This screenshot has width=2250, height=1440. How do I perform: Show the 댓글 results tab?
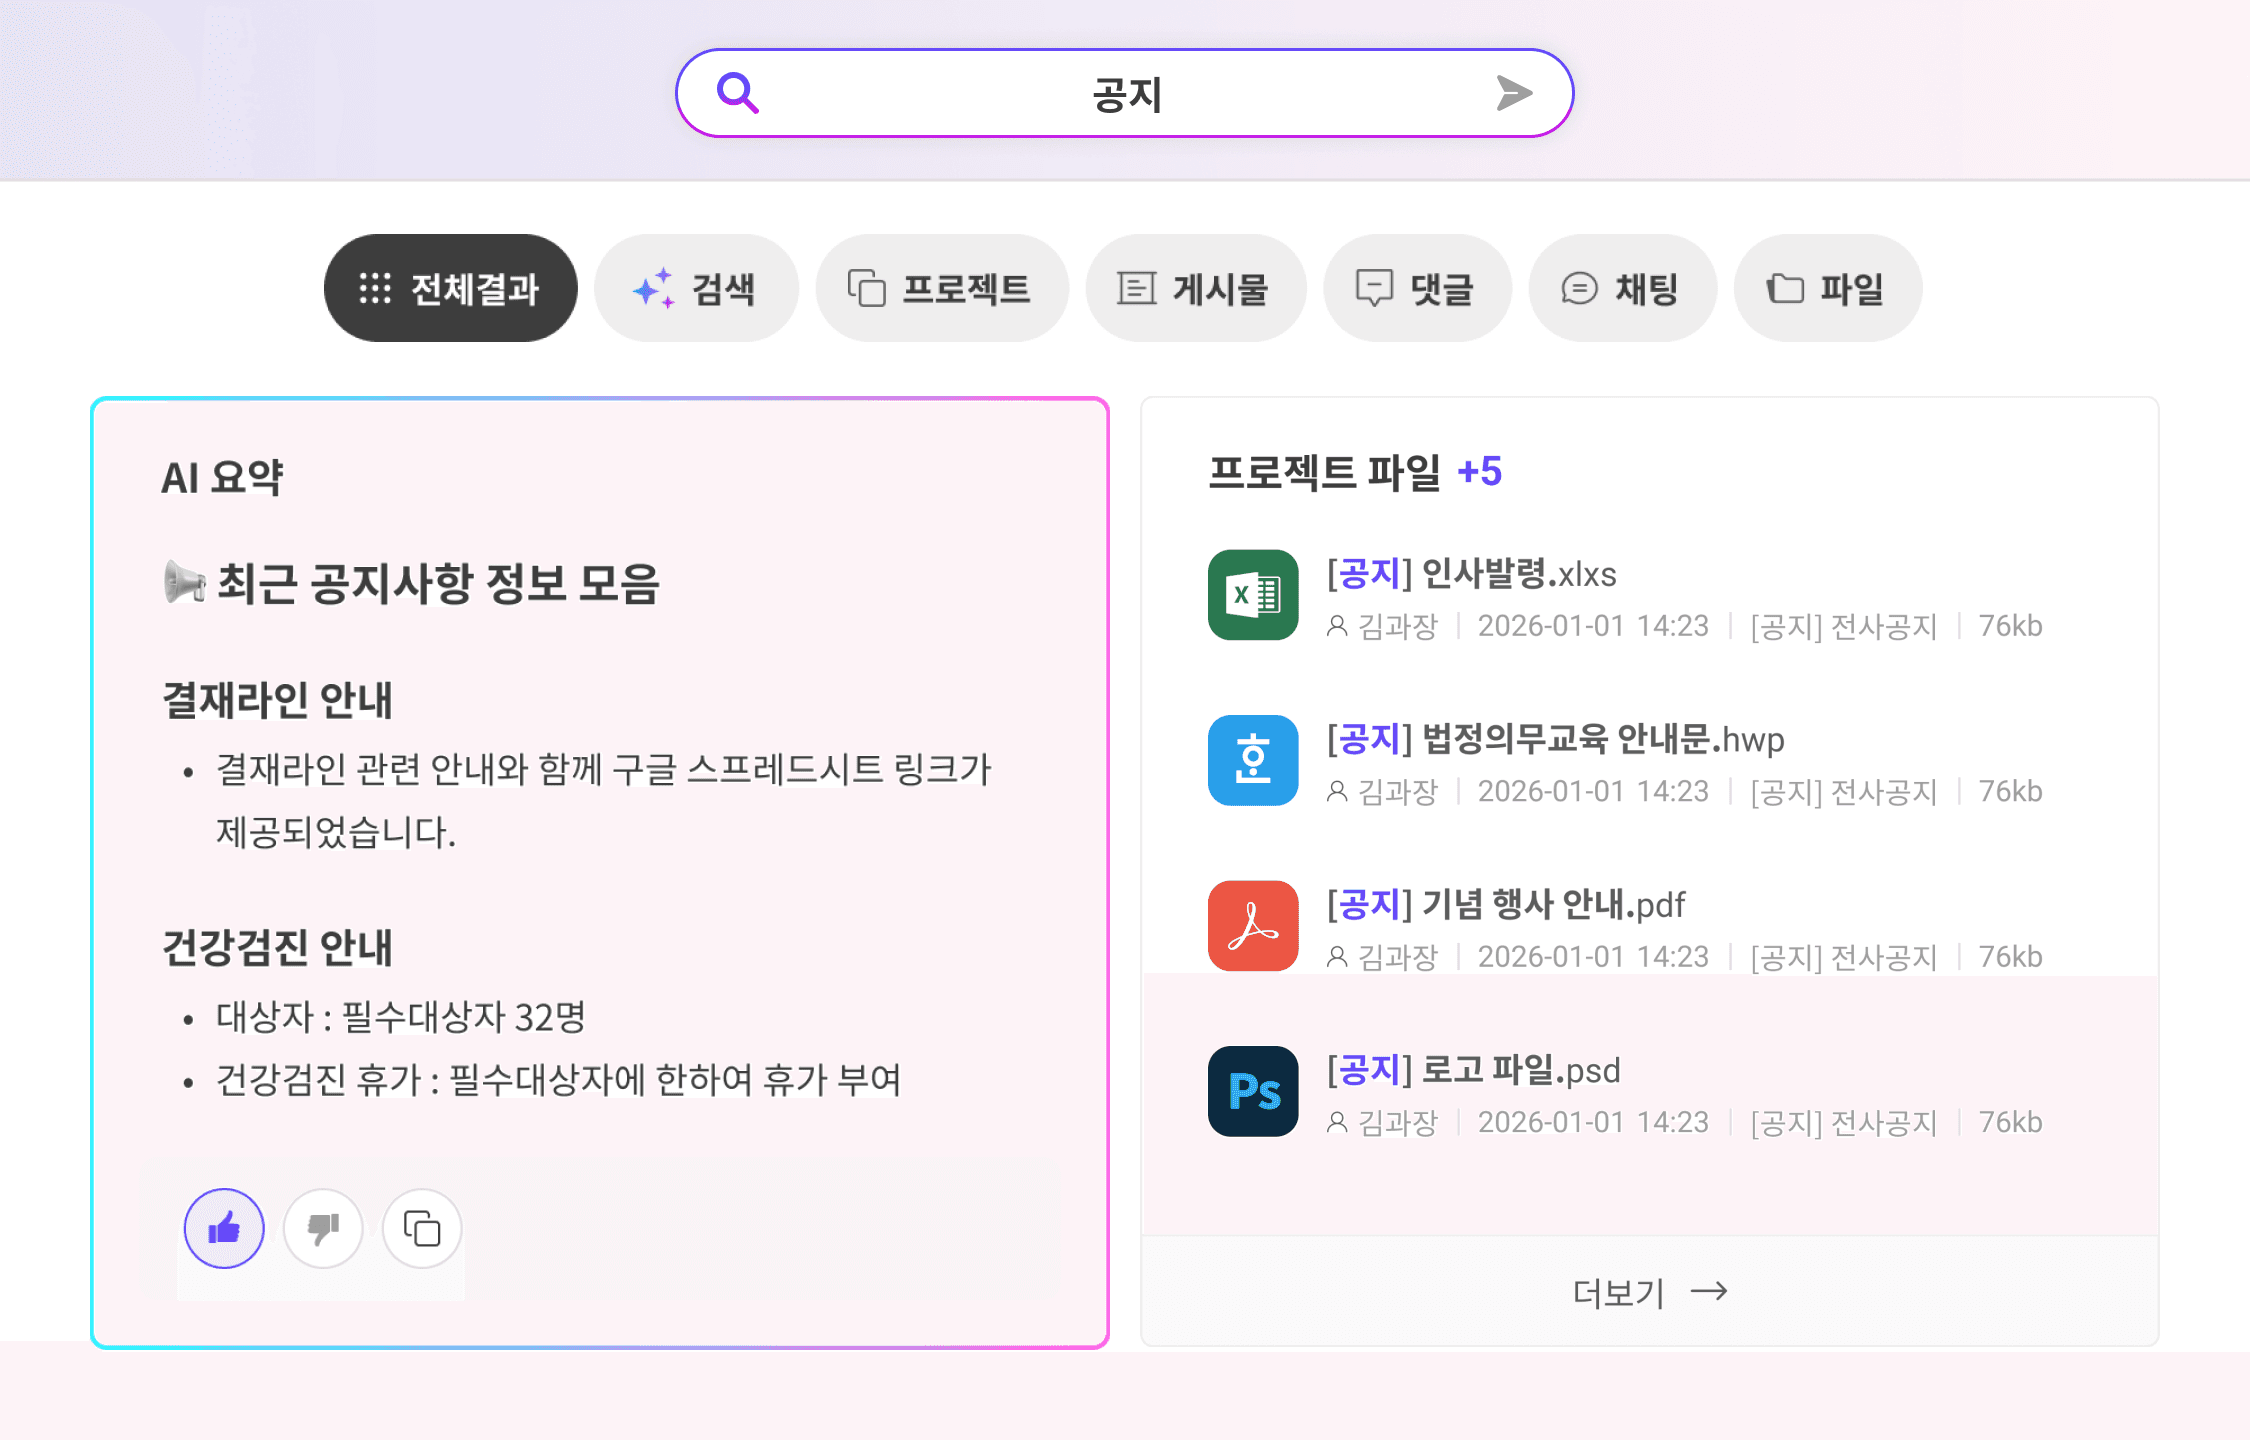point(1416,288)
